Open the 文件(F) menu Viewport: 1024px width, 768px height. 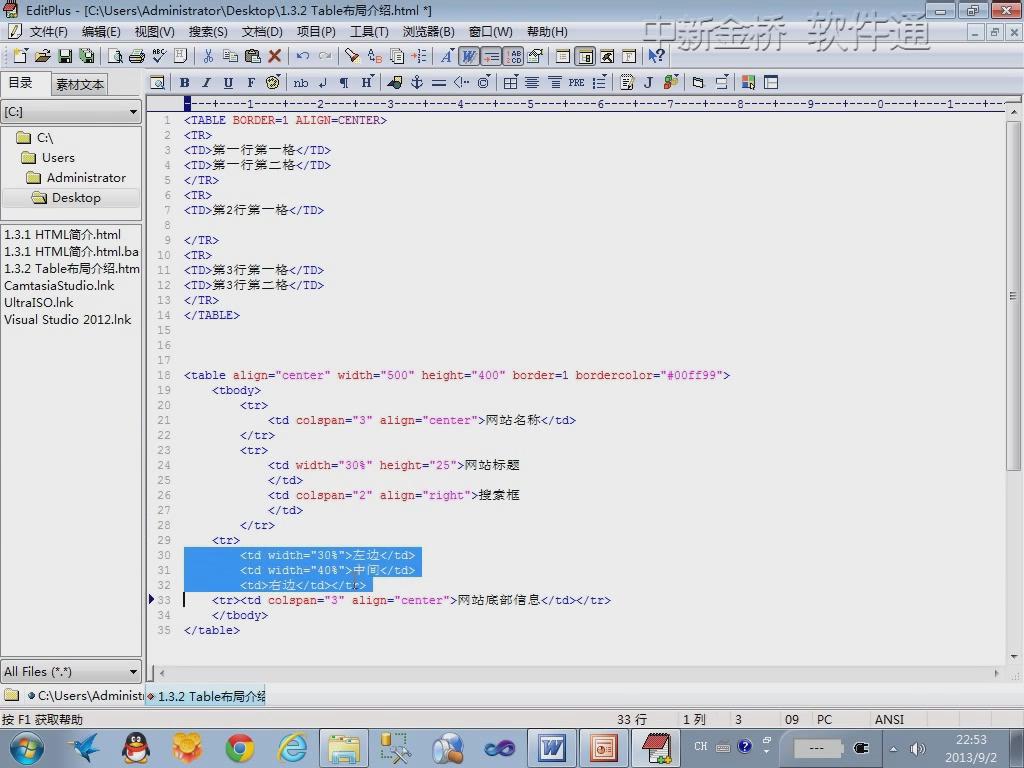(x=48, y=31)
